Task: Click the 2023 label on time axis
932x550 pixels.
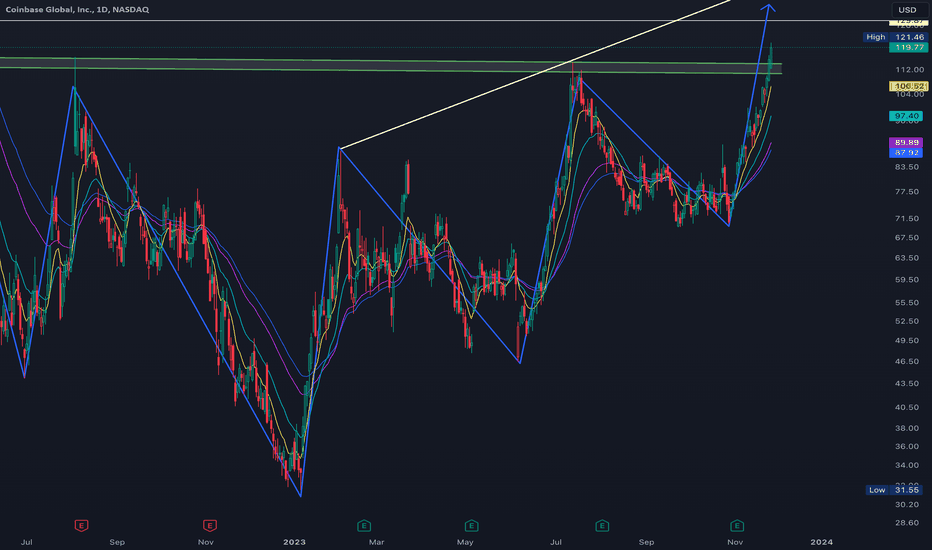Action: (294, 542)
